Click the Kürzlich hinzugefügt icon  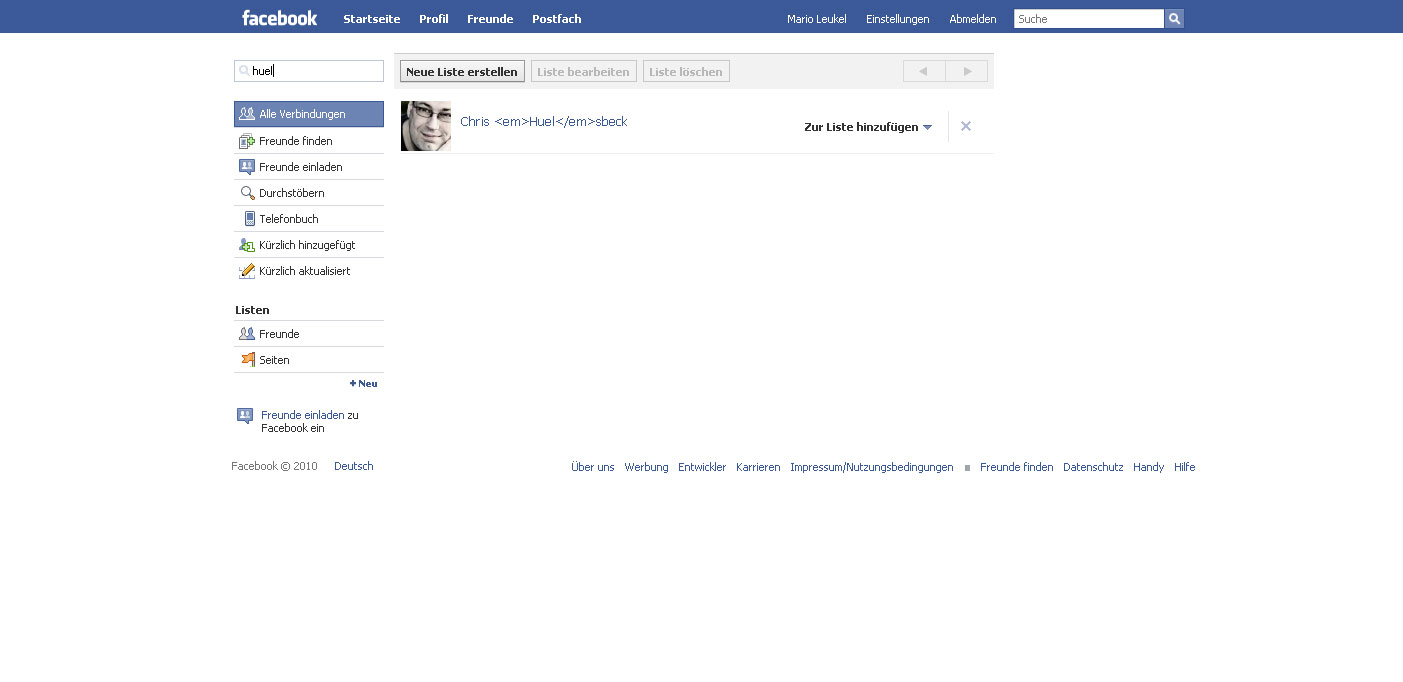(247, 245)
